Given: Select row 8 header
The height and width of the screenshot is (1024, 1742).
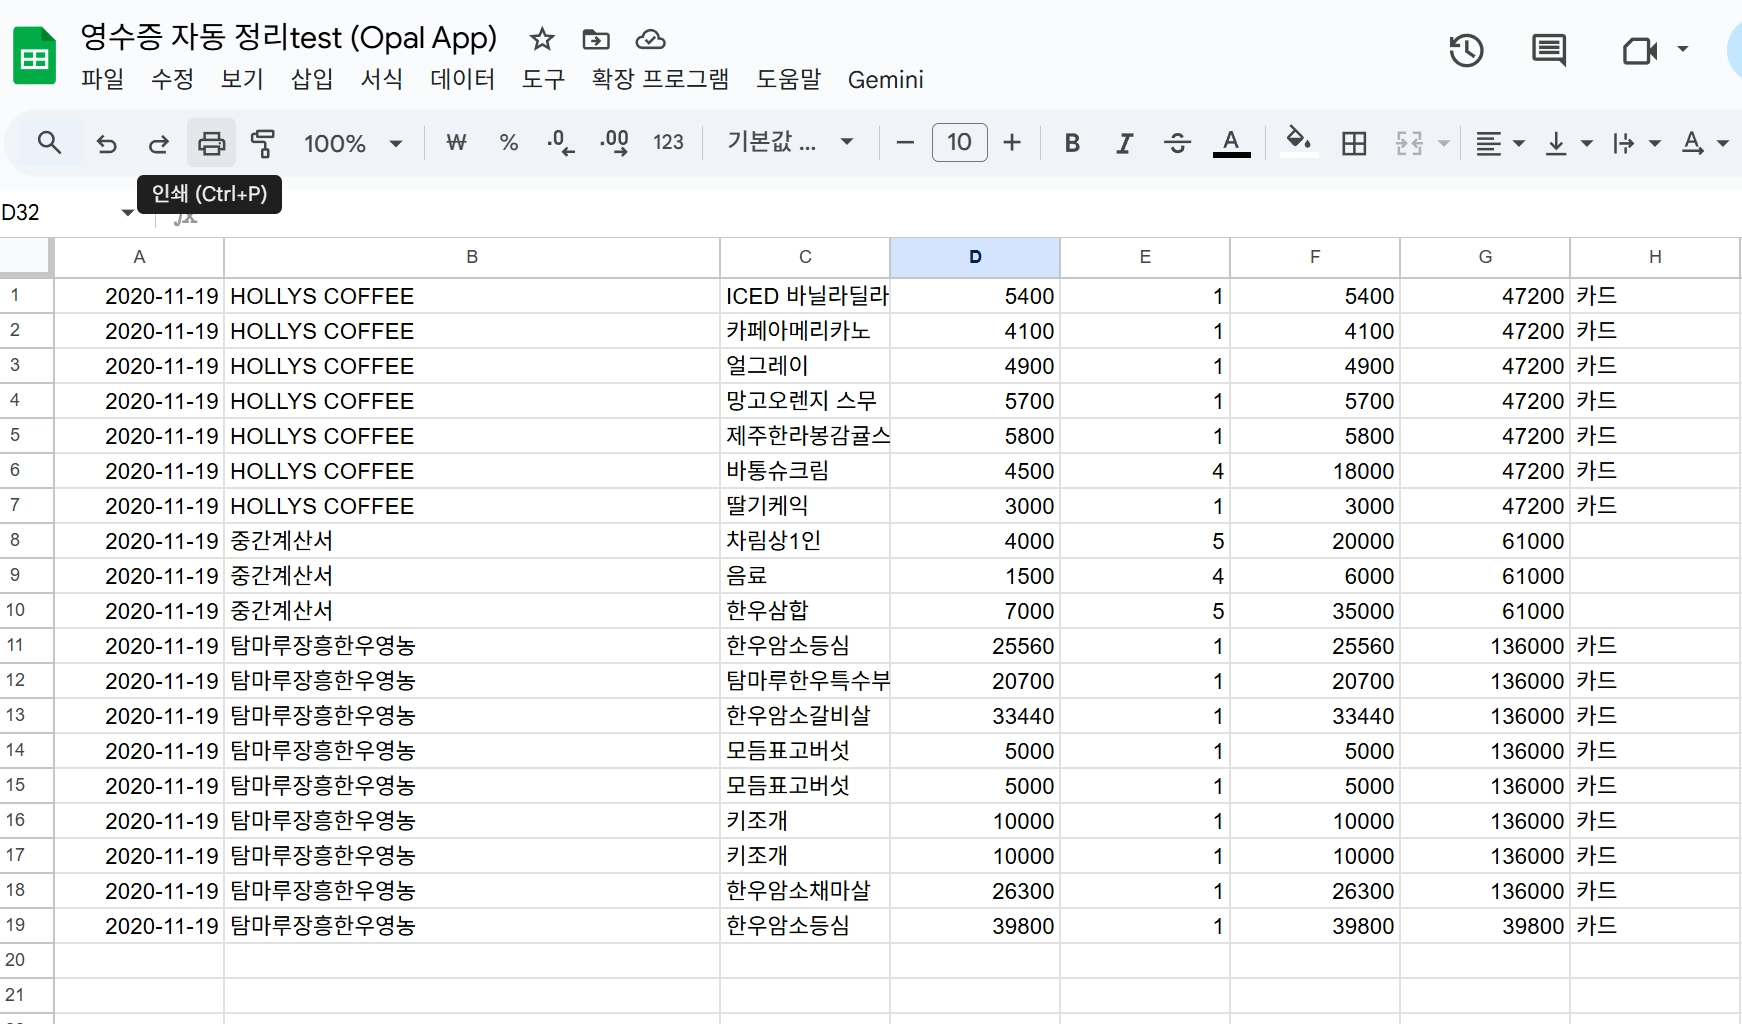Looking at the screenshot, I should (x=26, y=540).
